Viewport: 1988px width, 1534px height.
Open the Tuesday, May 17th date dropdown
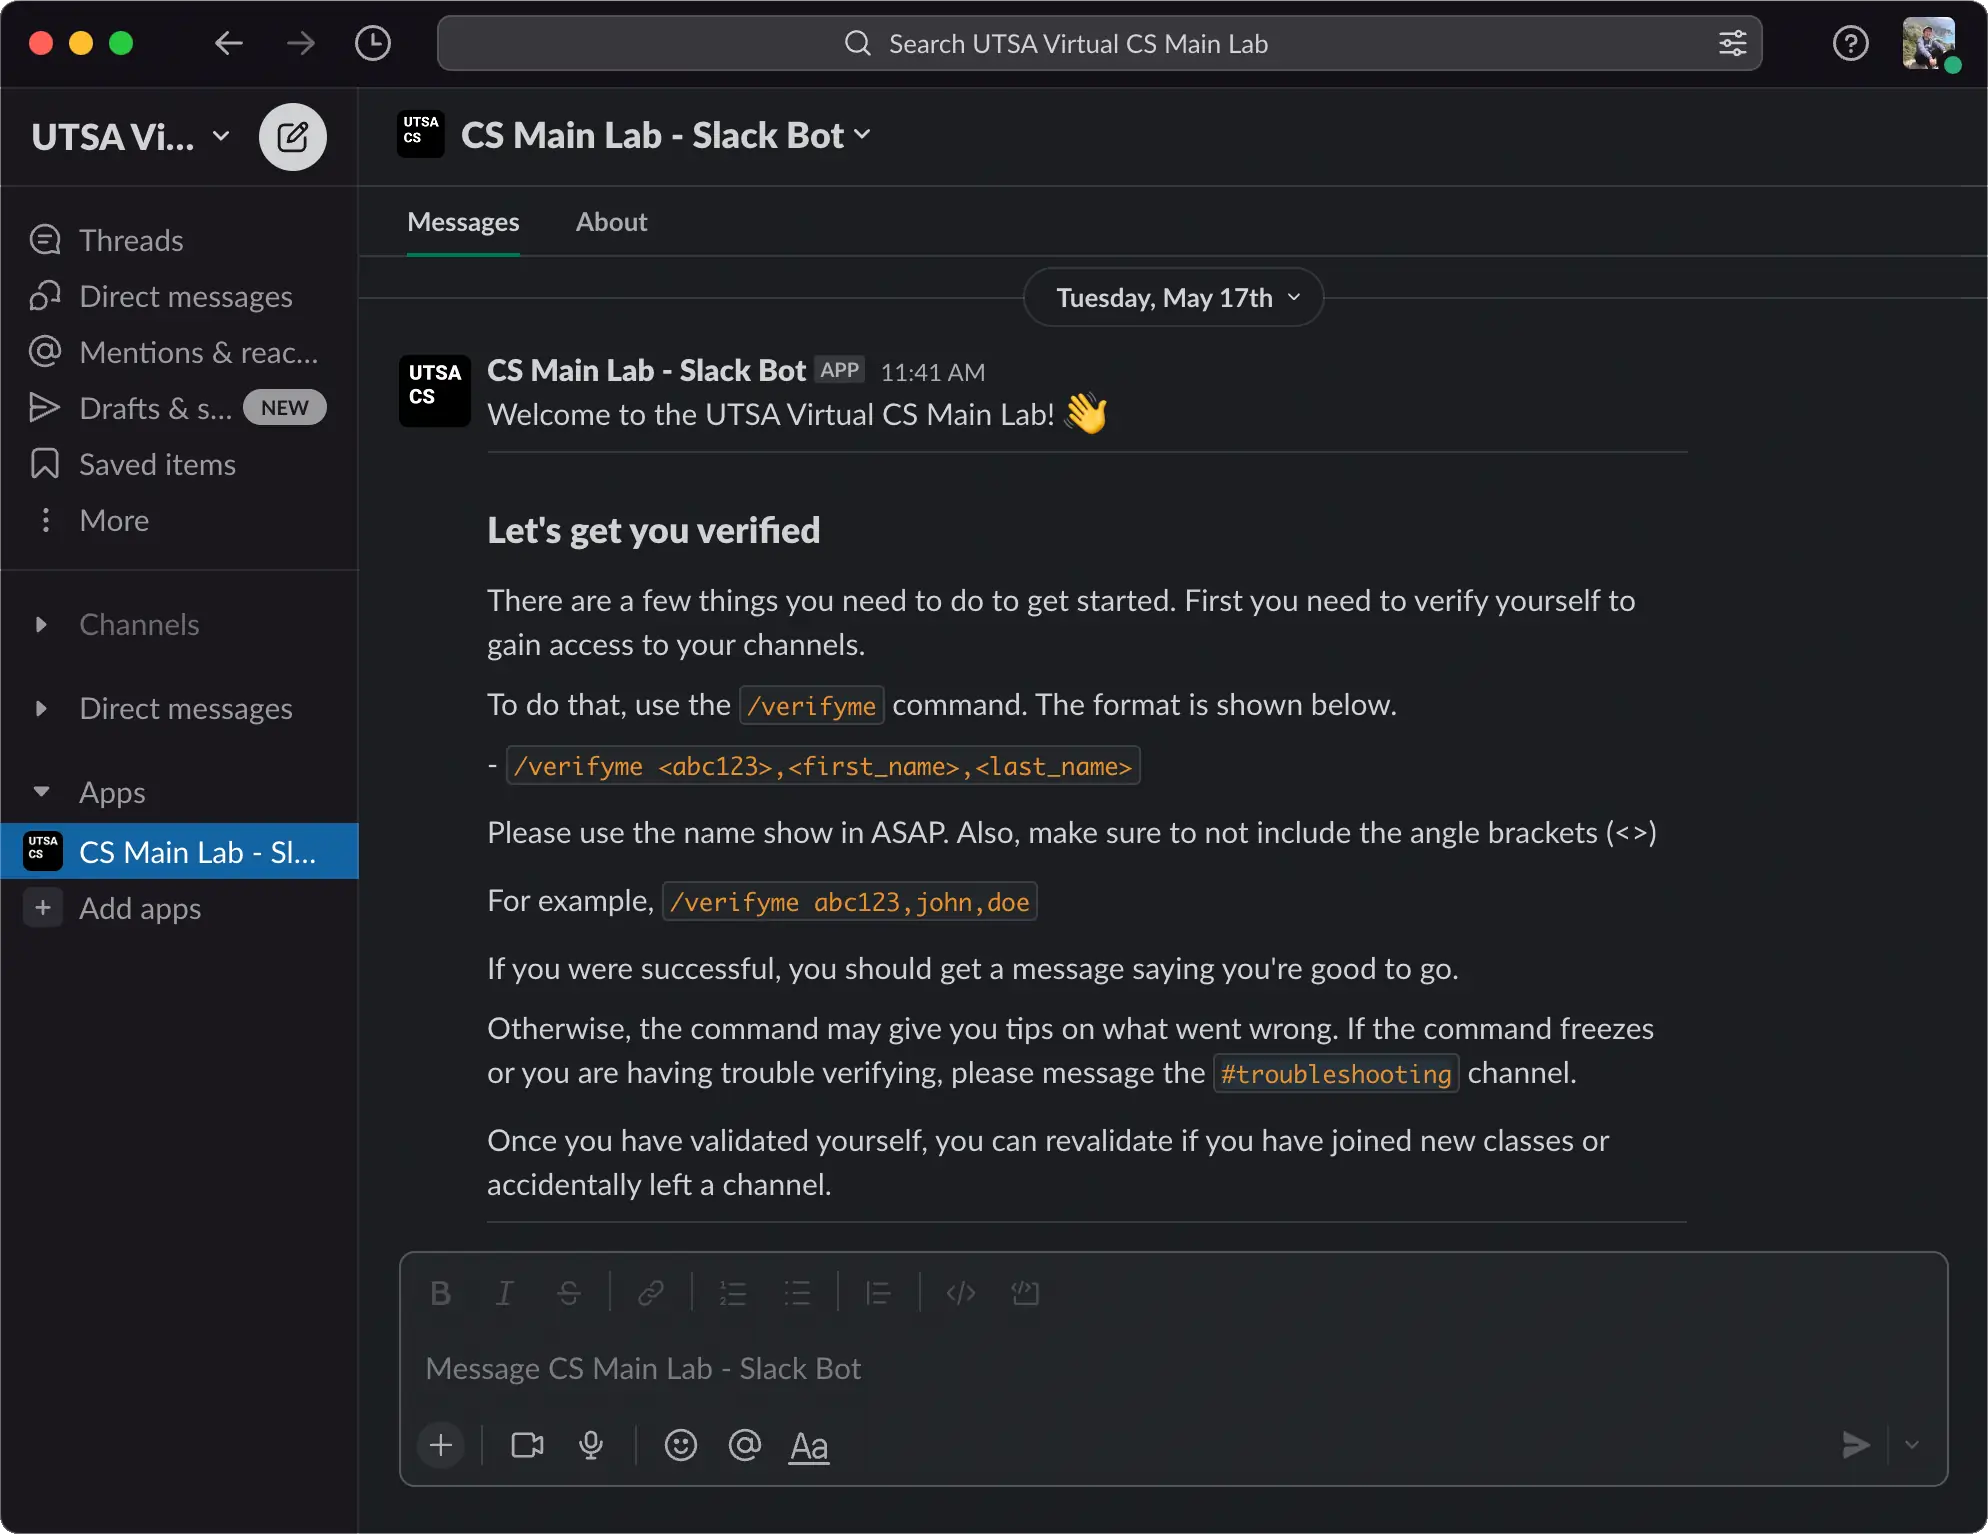pos(1171,297)
